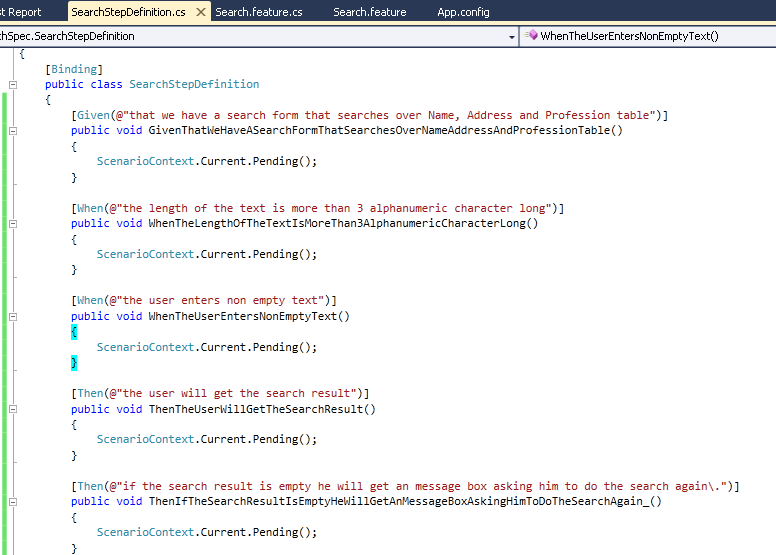Click Pending call inside WhenTheUserEntersNonEmptyText
Image resolution: width=776 pixels, height=555 pixels.
(x=276, y=347)
